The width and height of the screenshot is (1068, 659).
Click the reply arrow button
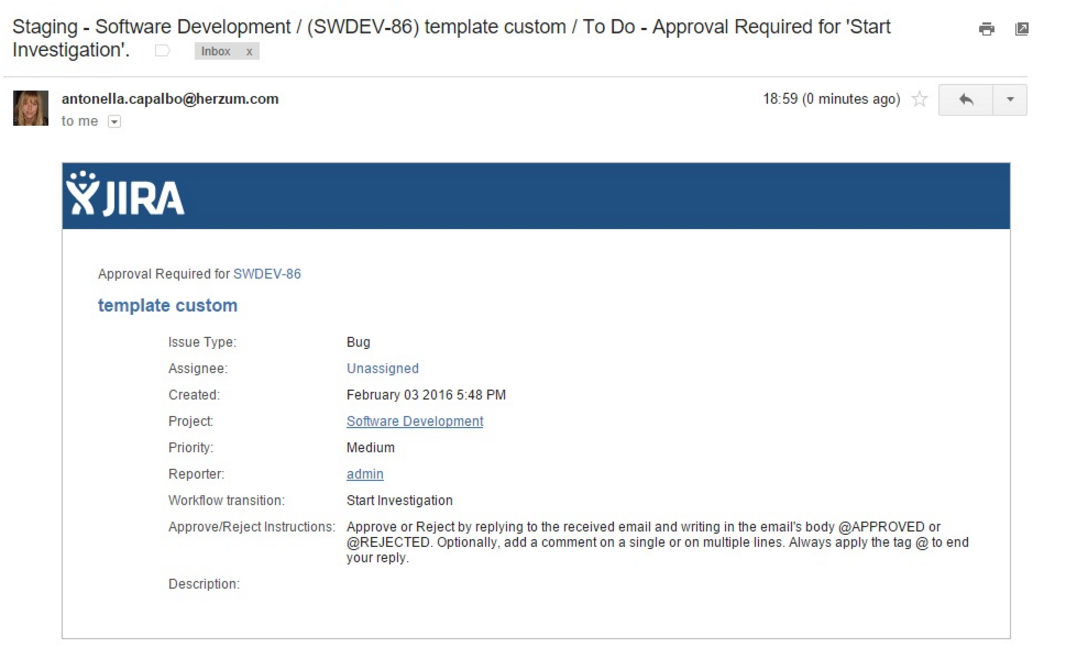pos(965,100)
